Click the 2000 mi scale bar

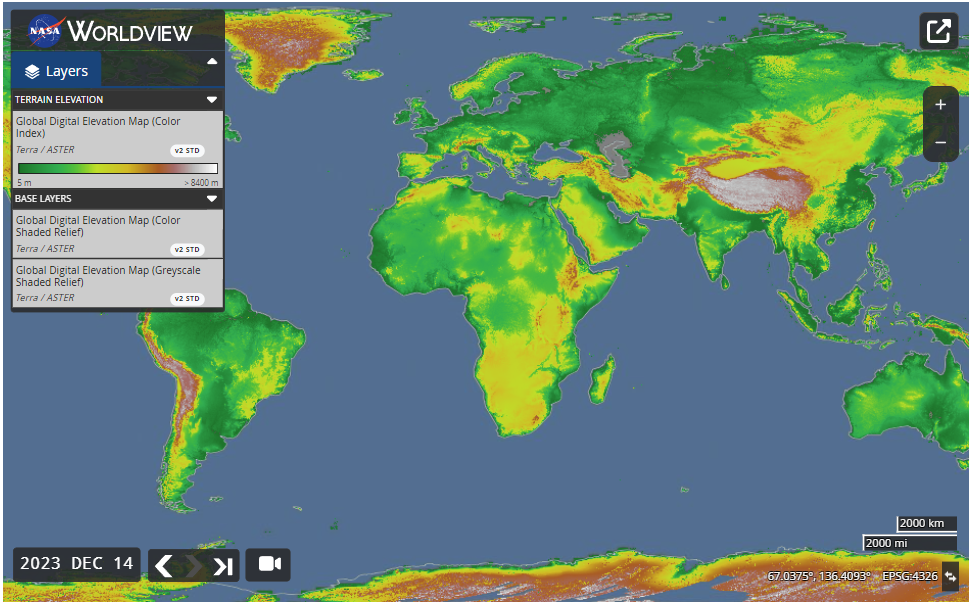(910, 543)
